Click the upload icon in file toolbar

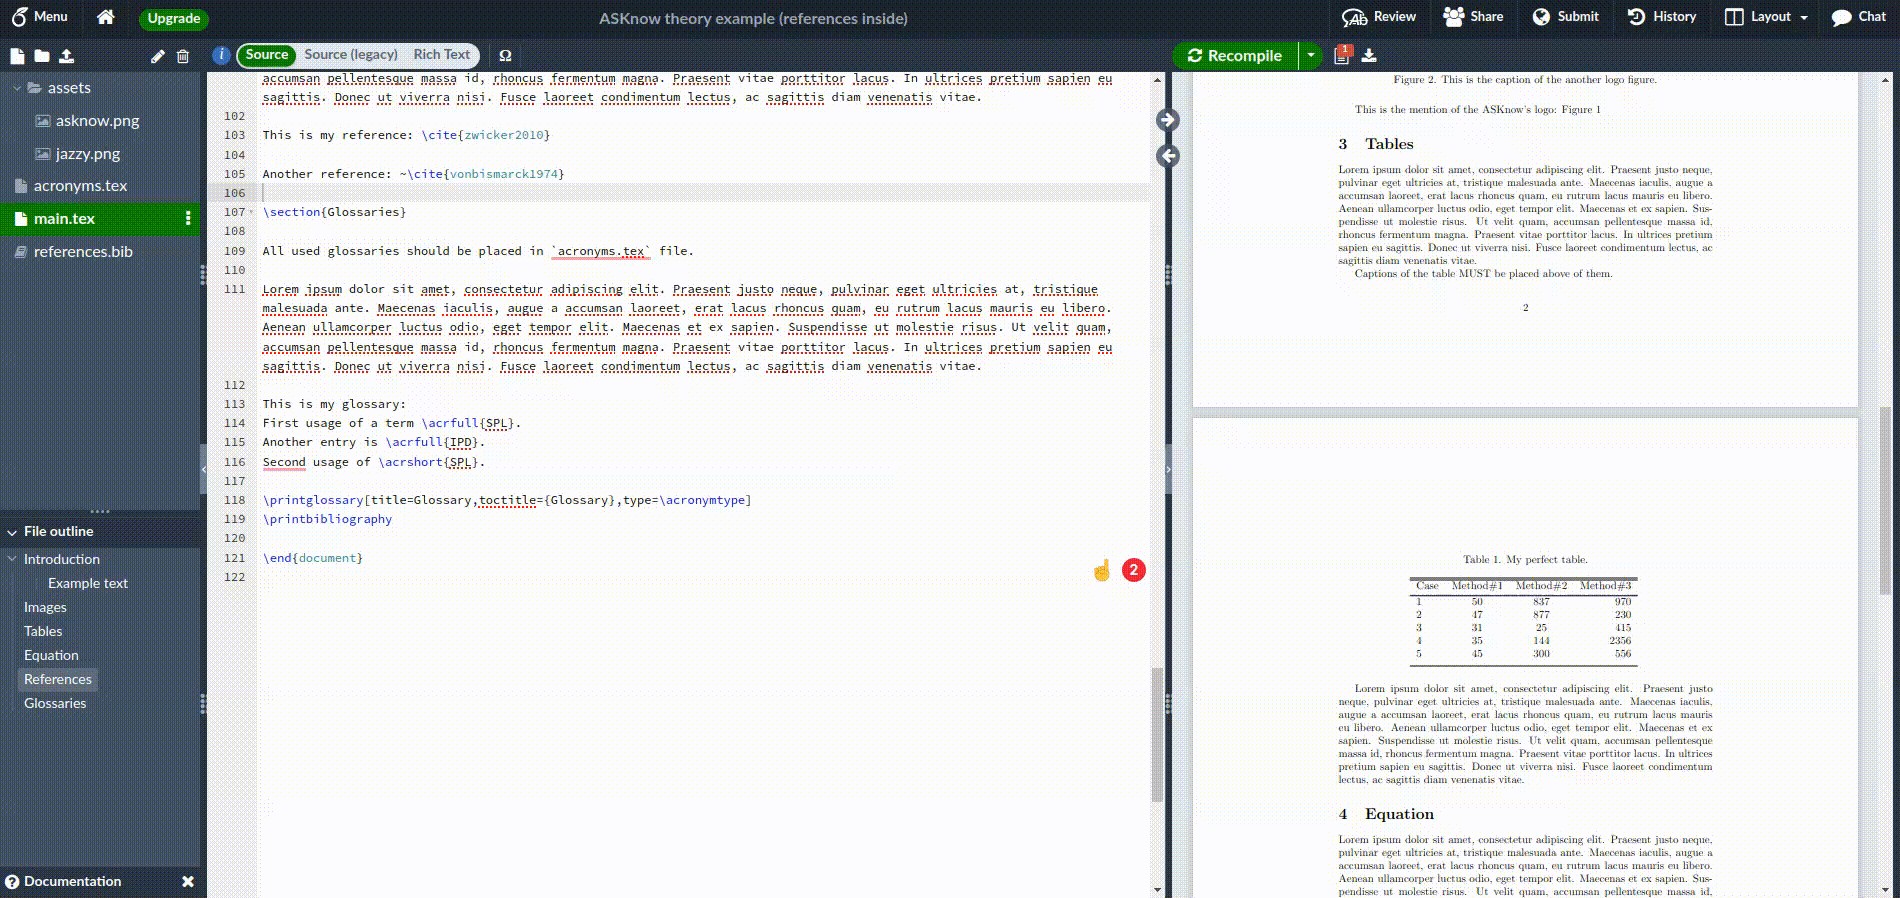click(x=66, y=56)
